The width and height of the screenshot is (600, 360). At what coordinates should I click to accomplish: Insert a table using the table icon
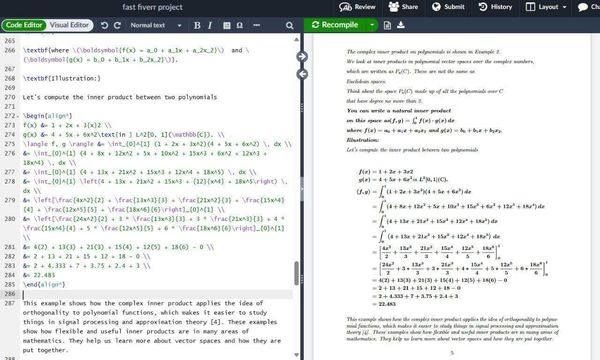pos(227,25)
